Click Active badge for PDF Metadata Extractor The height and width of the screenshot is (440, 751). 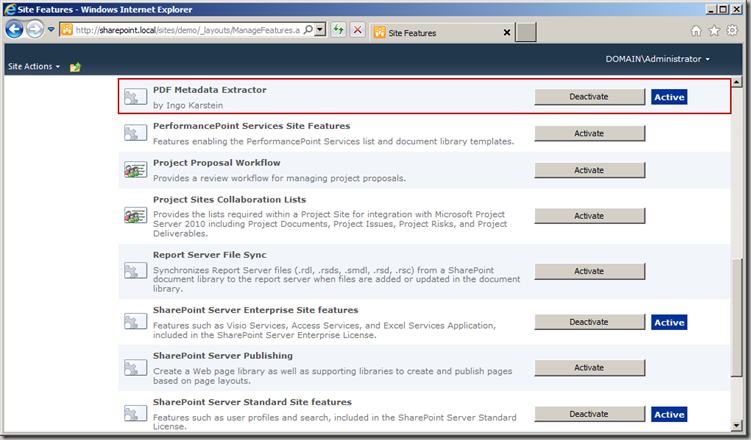point(669,97)
